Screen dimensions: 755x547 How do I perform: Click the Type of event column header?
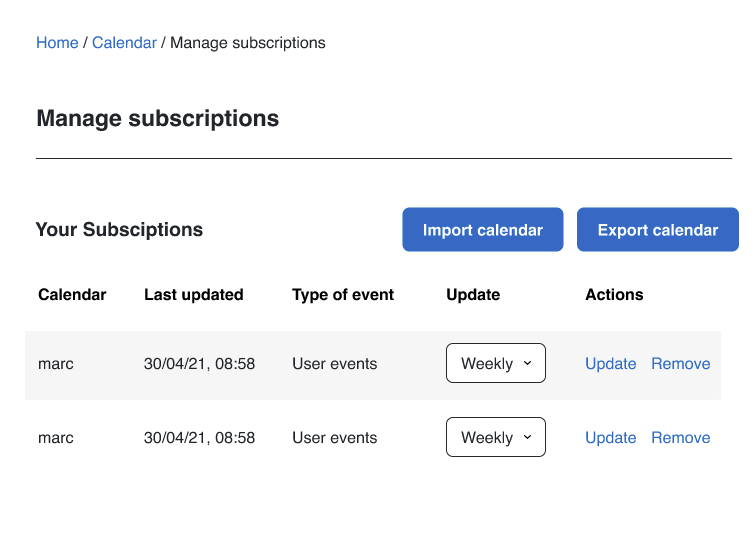[x=343, y=294]
